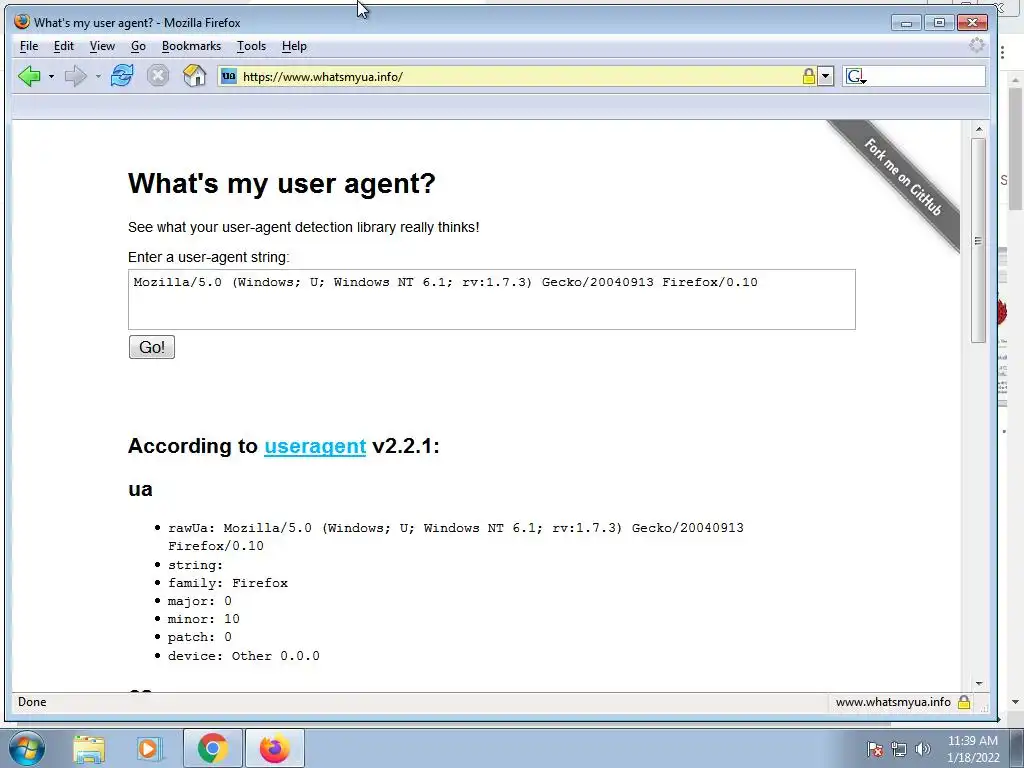Click the status bar security padlock icon
Image resolution: width=1024 pixels, height=768 pixels.
point(964,702)
